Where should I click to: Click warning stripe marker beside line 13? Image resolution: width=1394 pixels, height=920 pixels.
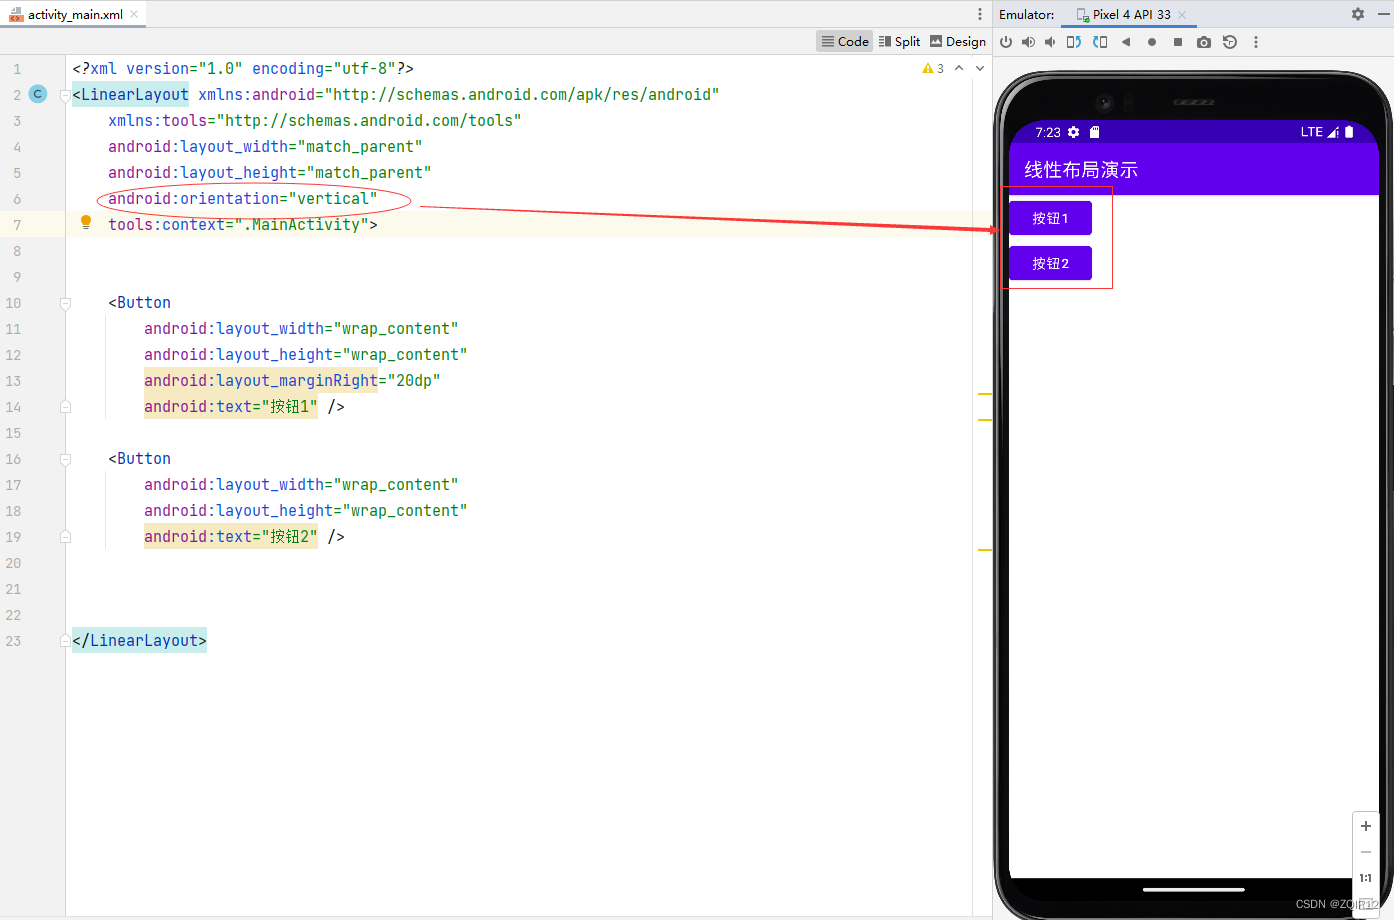(x=985, y=394)
